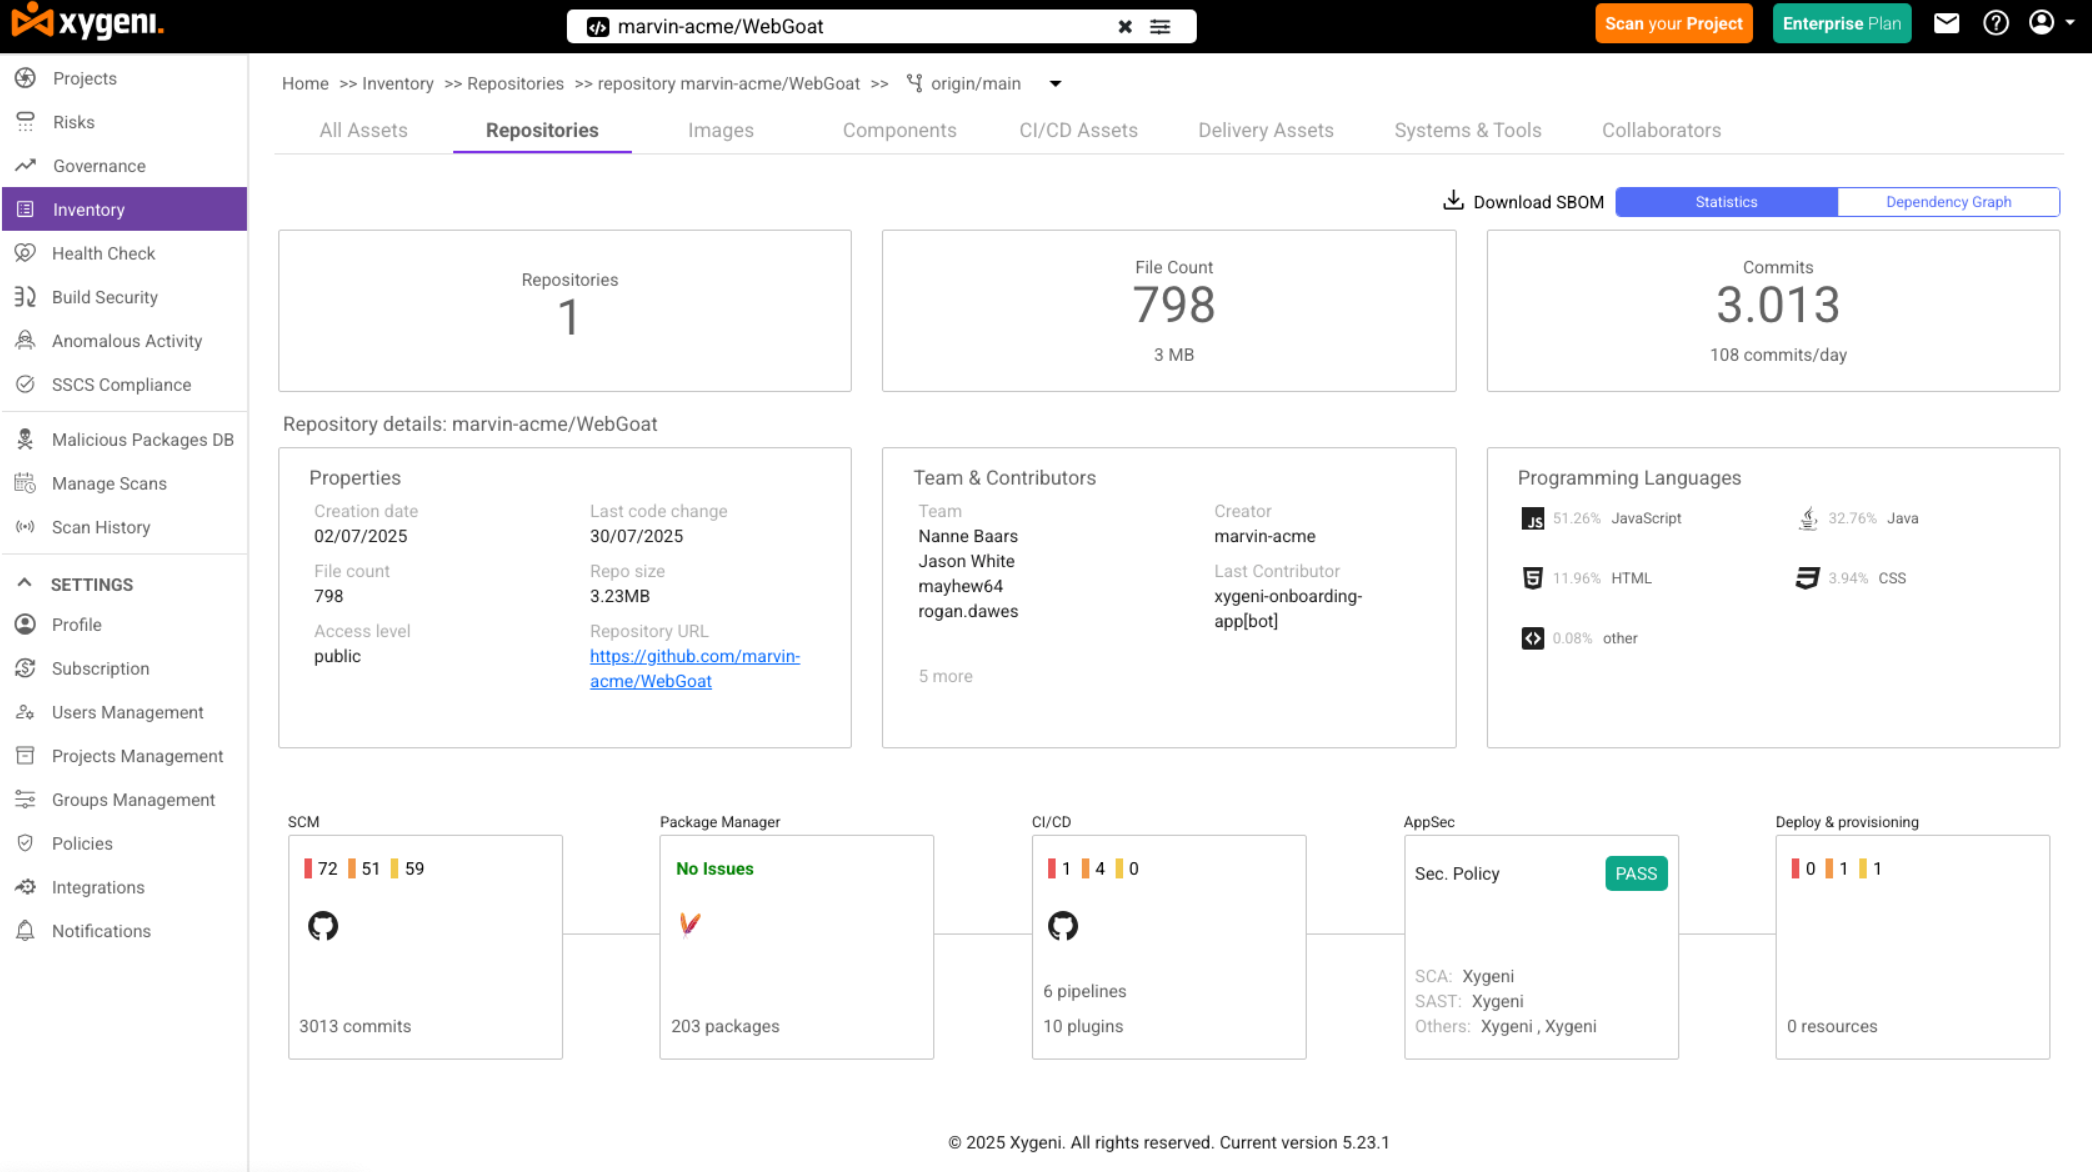
Task: Switch to Dependency Graph view
Action: 1948,202
